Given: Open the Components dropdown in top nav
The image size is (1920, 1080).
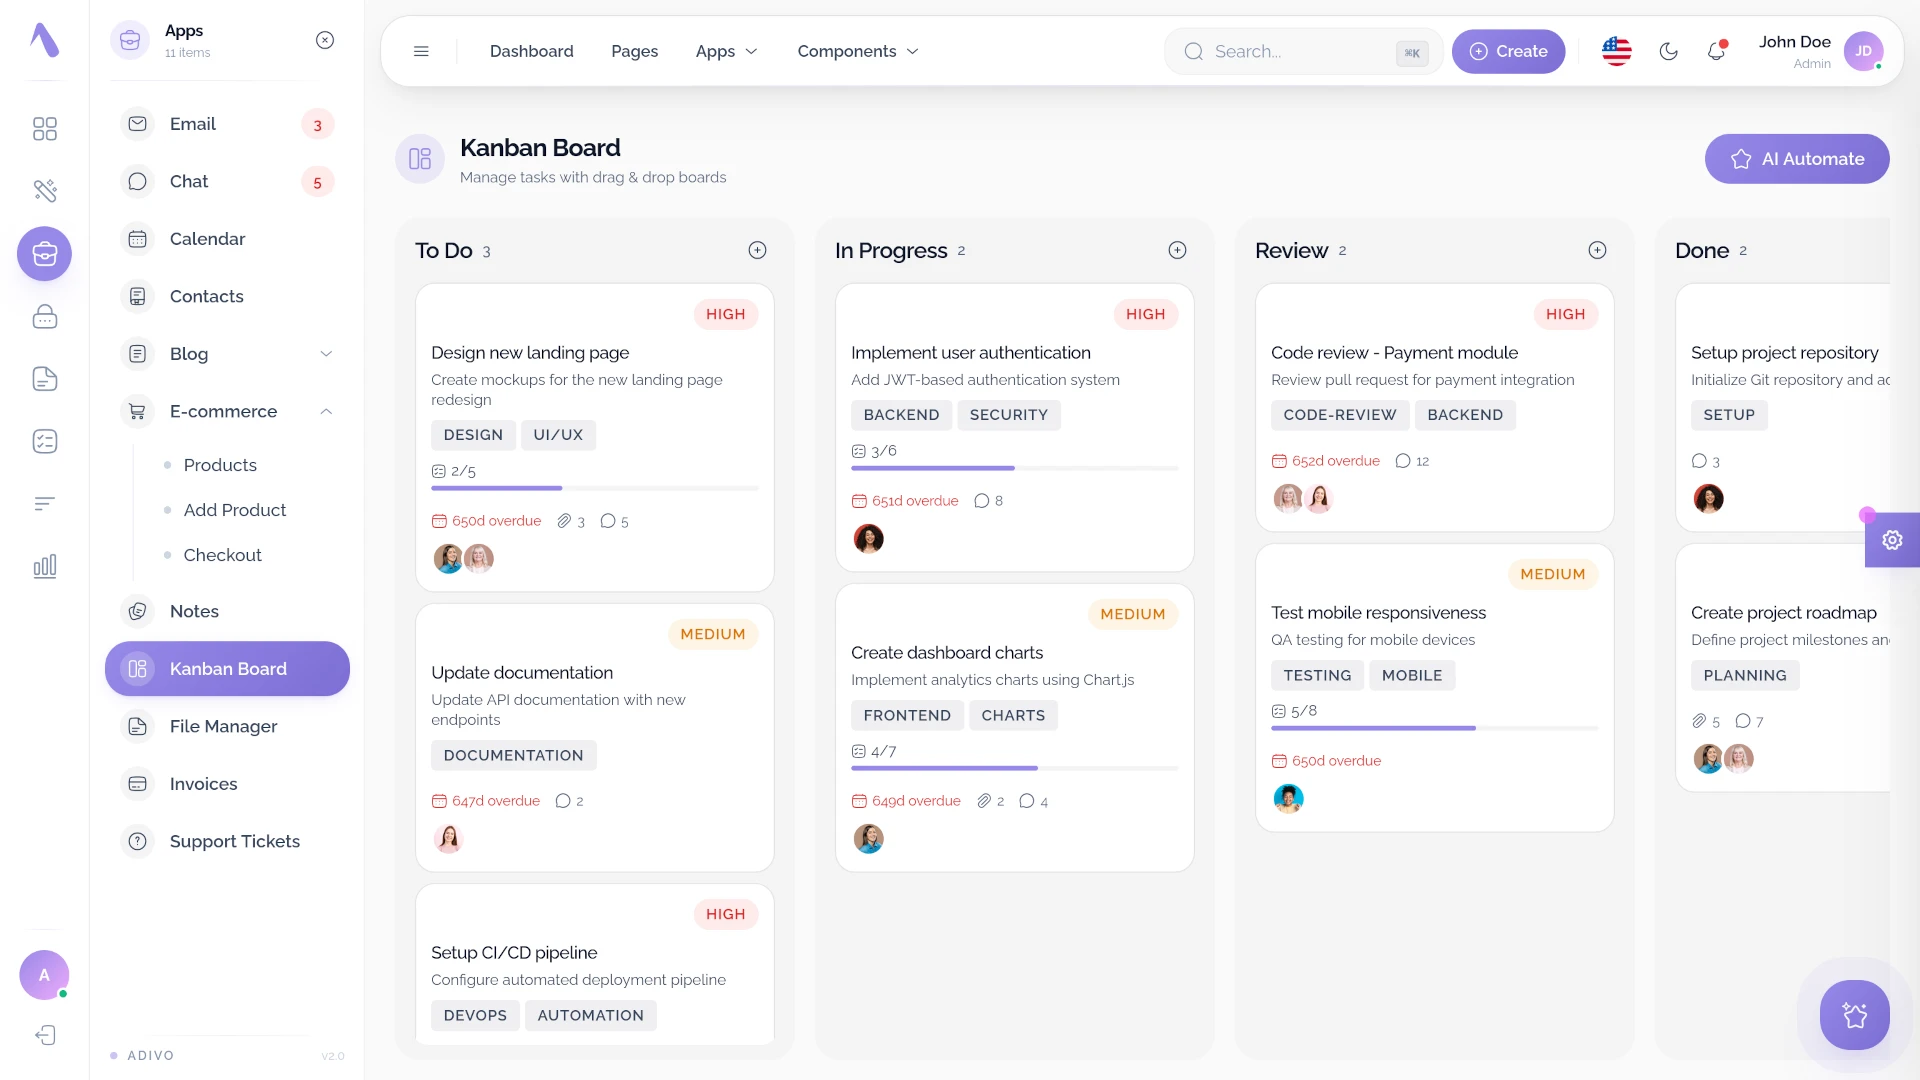Looking at the screenshot, I should pyautogui.click(x=857, y=51).
